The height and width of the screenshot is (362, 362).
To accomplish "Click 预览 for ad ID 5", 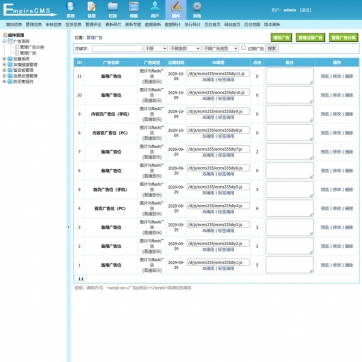I will 325,190.
